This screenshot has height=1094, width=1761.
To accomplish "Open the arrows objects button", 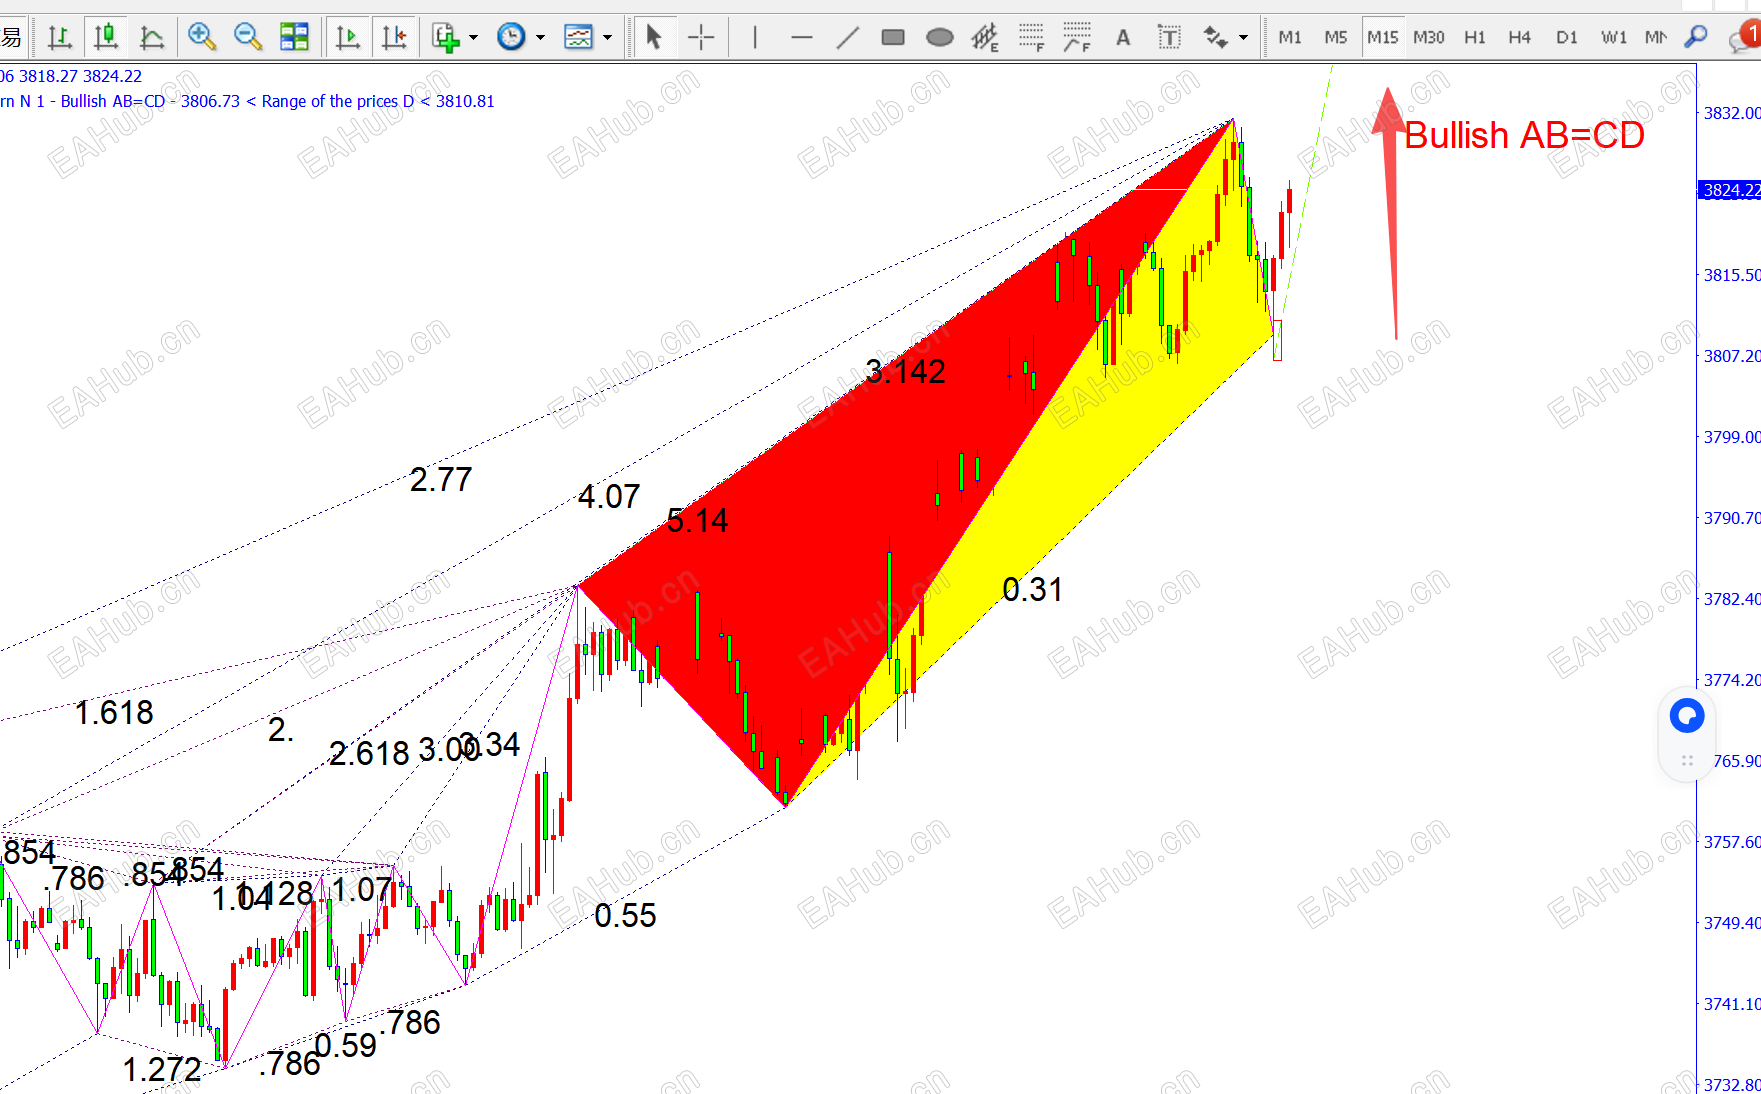I will click(x=1215, y=38).
